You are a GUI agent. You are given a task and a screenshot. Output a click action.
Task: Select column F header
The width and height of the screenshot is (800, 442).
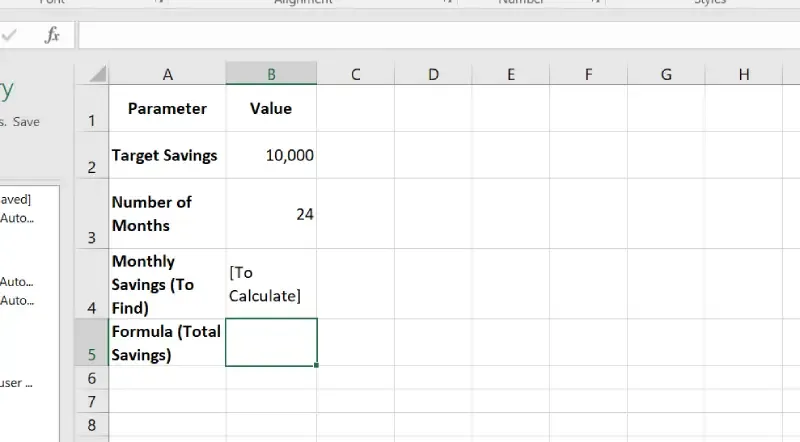pos(588,75)
